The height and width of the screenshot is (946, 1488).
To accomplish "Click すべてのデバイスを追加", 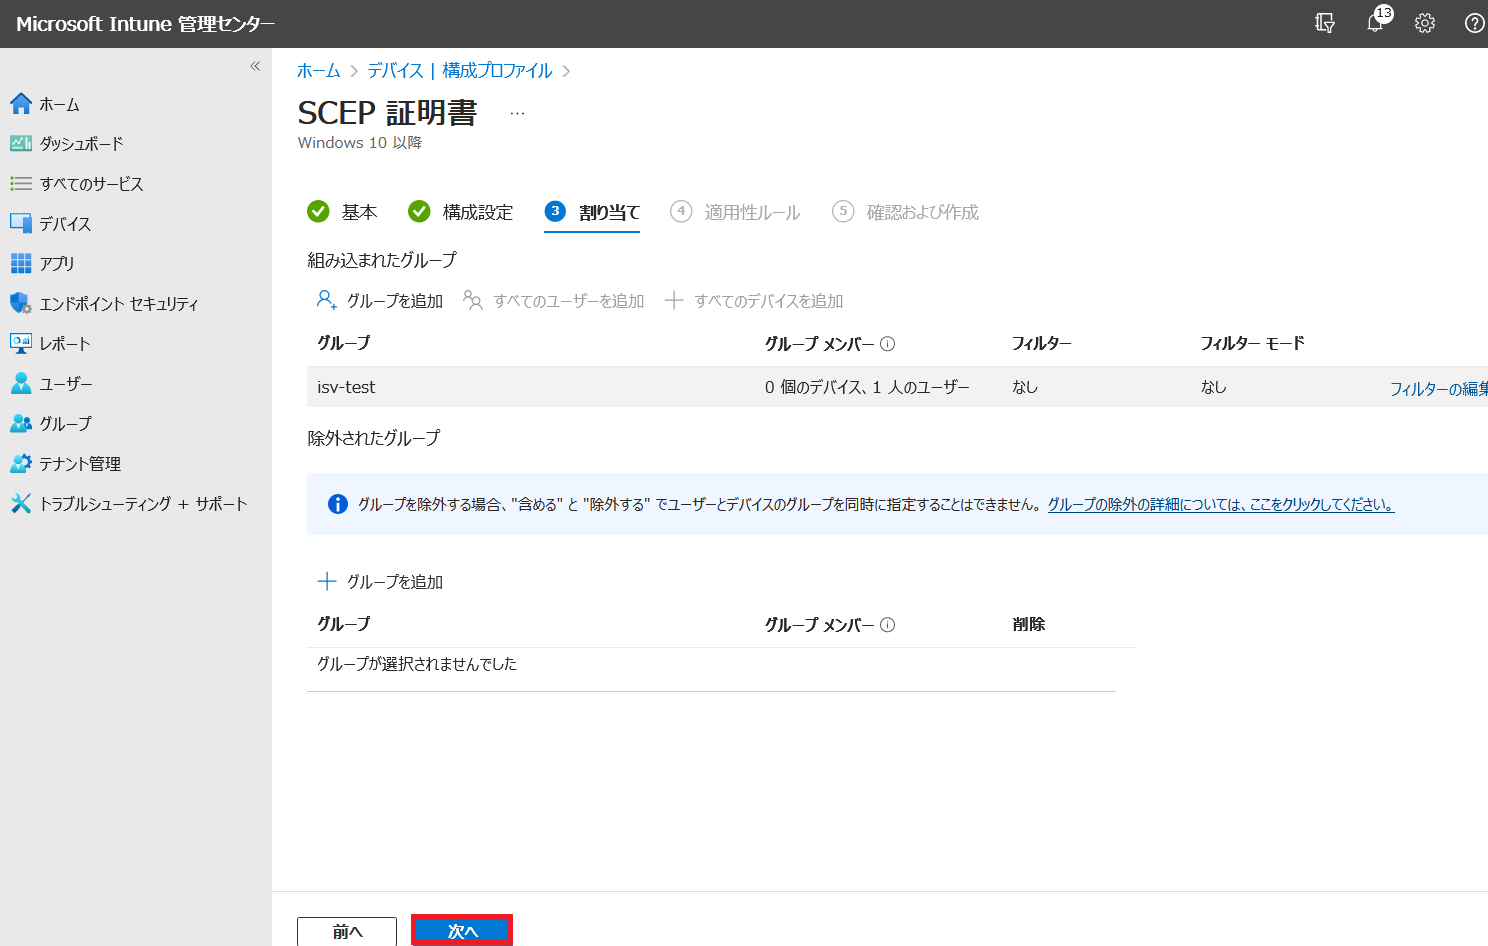I will point(754,301).
